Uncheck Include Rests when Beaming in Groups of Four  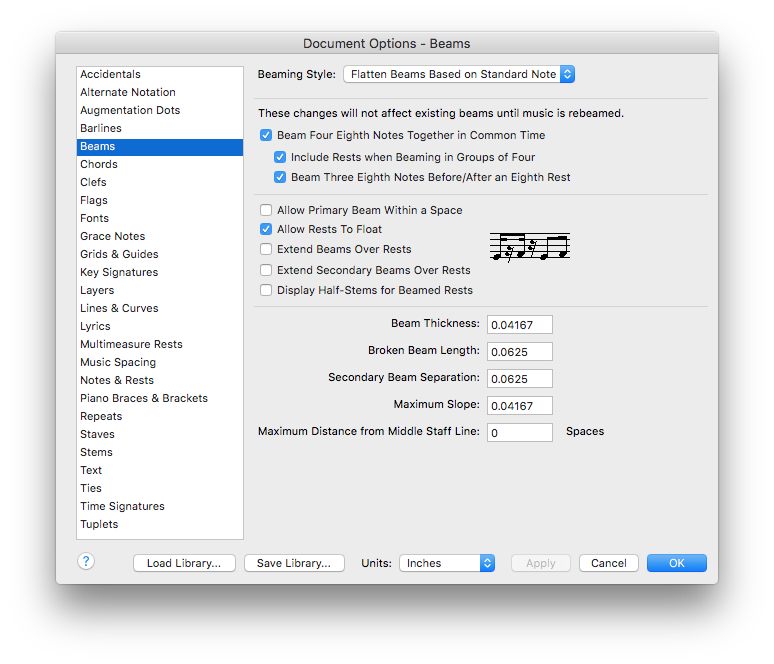pos(280,157)
